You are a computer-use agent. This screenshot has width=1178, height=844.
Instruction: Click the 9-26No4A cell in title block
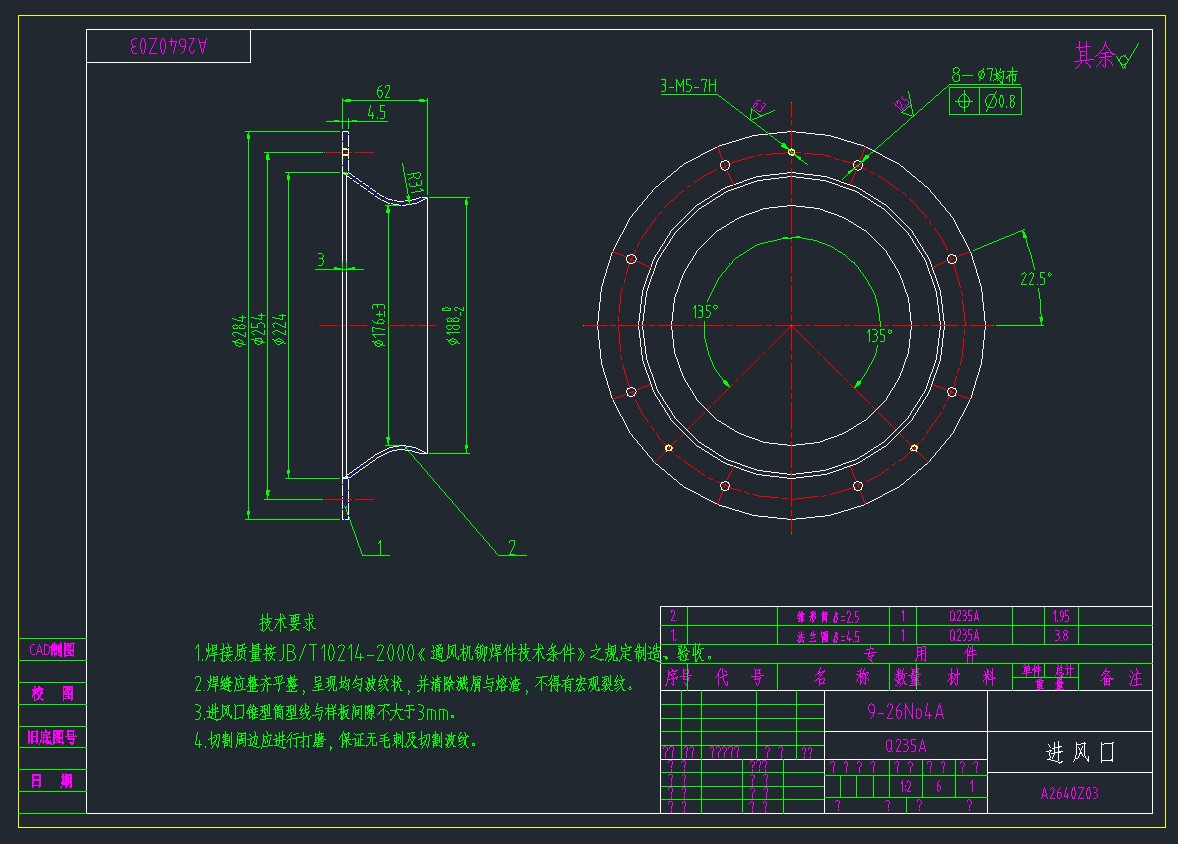(904, 712)
